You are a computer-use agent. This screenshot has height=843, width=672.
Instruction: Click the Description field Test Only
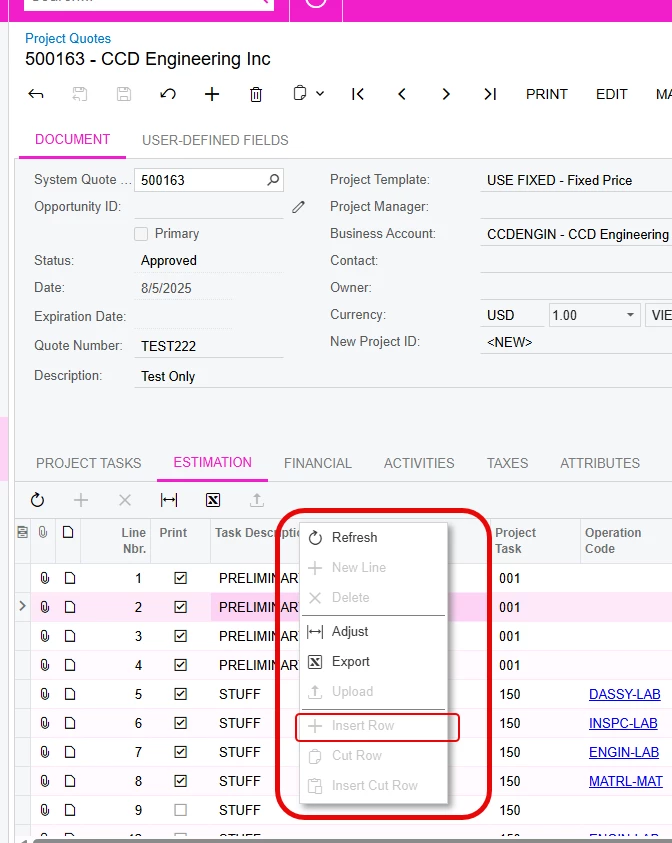pyautogui.click(x=403, y=376)
